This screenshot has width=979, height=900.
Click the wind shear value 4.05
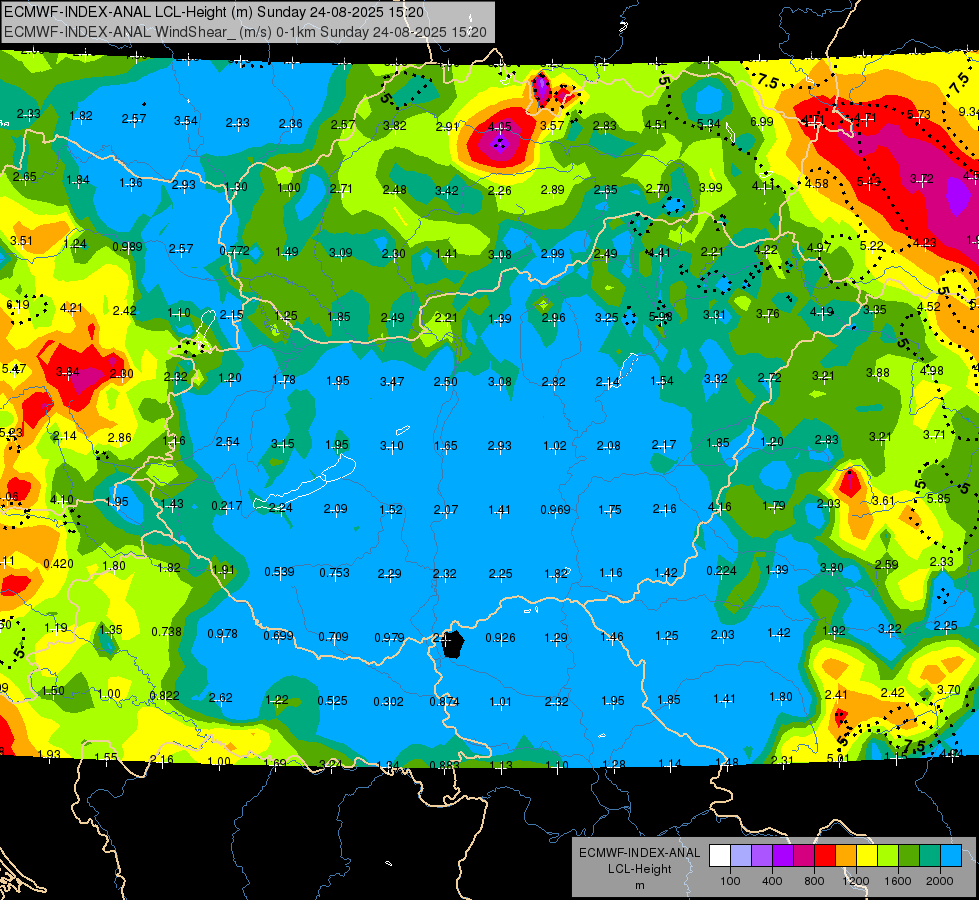pos(499,127)
